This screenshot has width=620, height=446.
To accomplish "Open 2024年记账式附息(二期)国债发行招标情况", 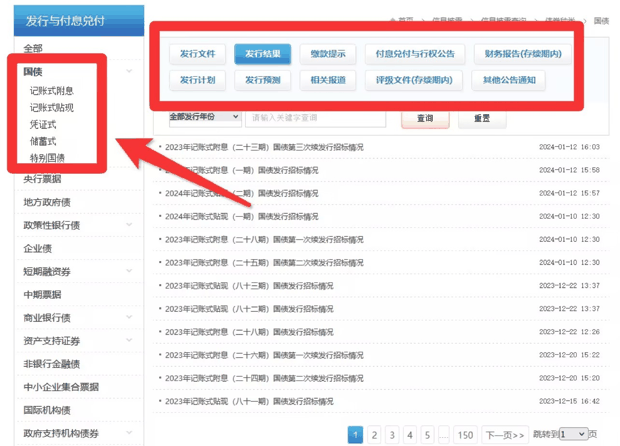I will [242, 194].
